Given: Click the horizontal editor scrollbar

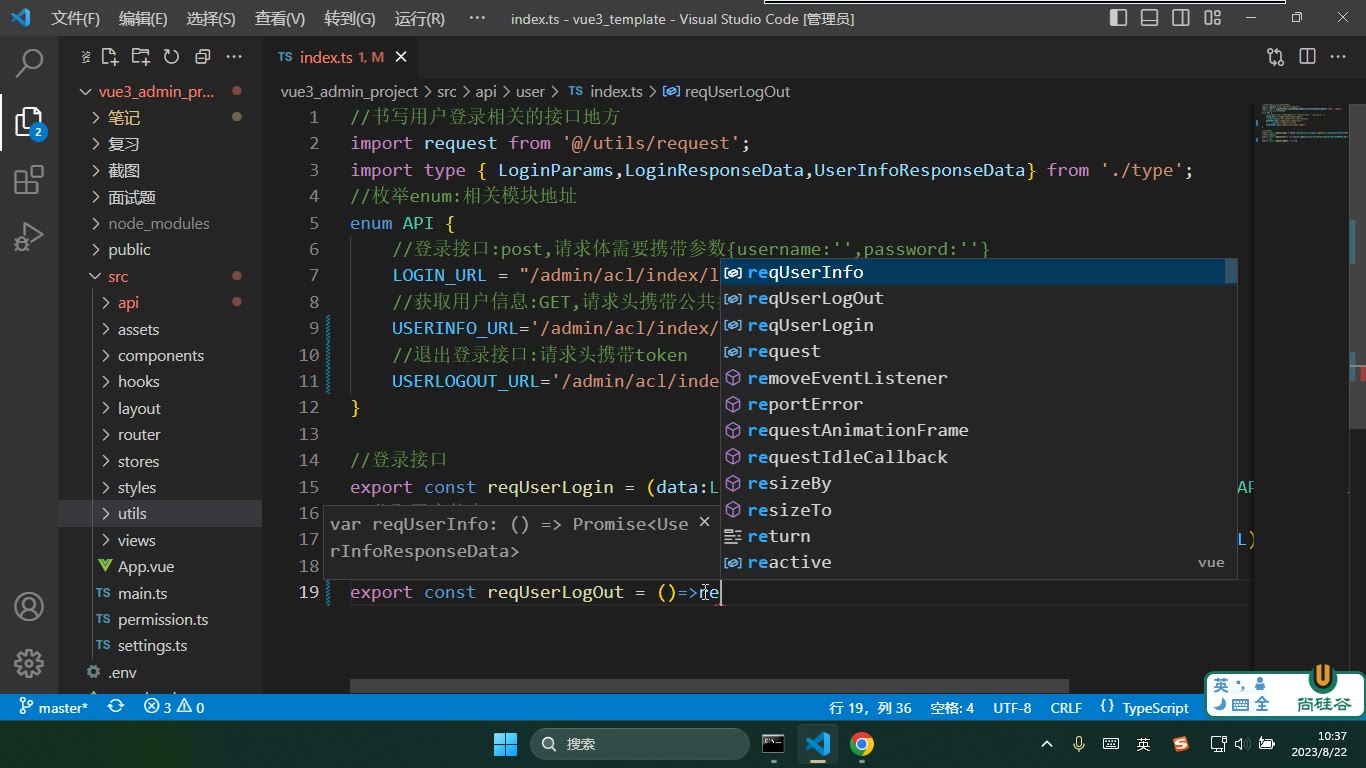Looking at the screenshot, I should [x=709, y=686].
